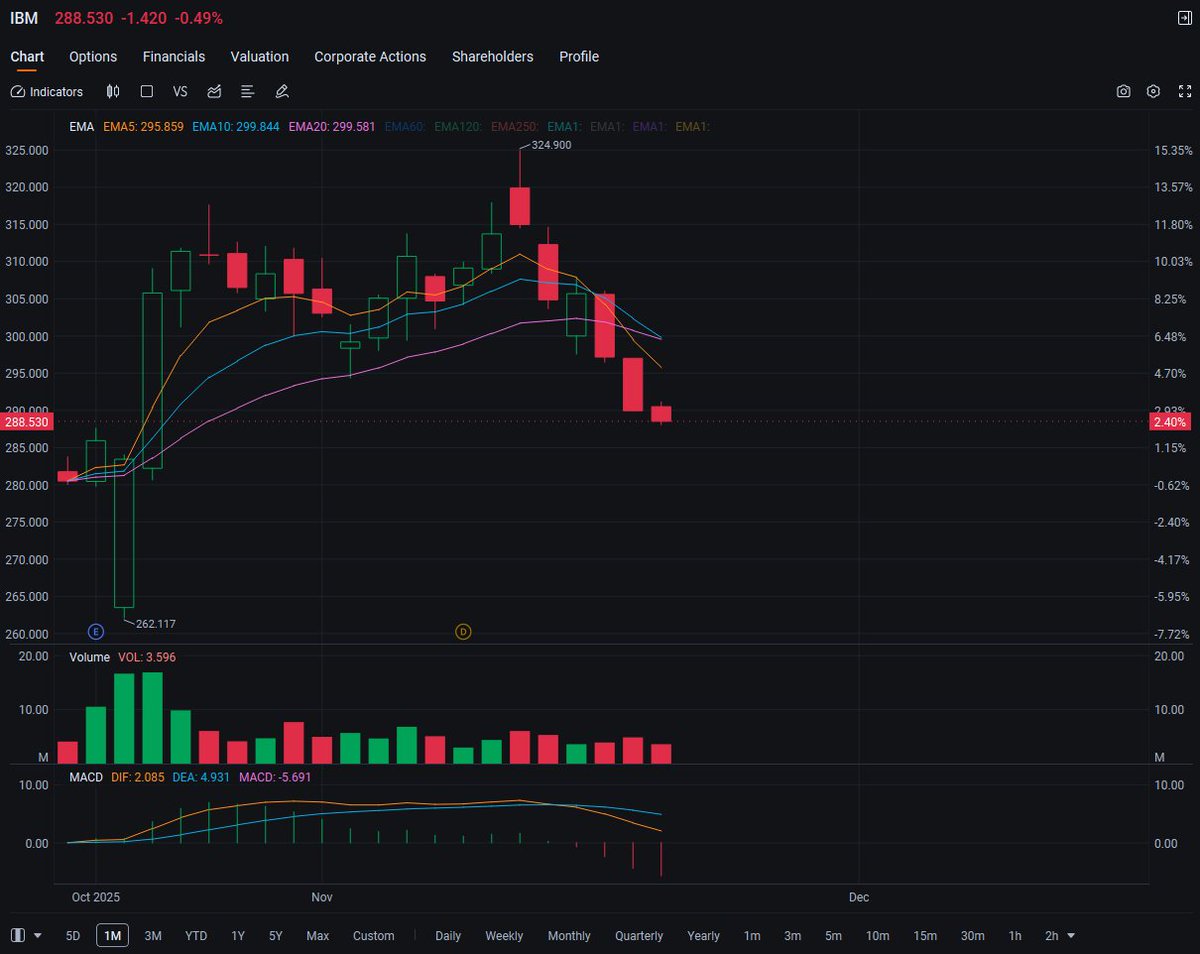
Task: Click the chart events icon
Action: click(214, 91)
